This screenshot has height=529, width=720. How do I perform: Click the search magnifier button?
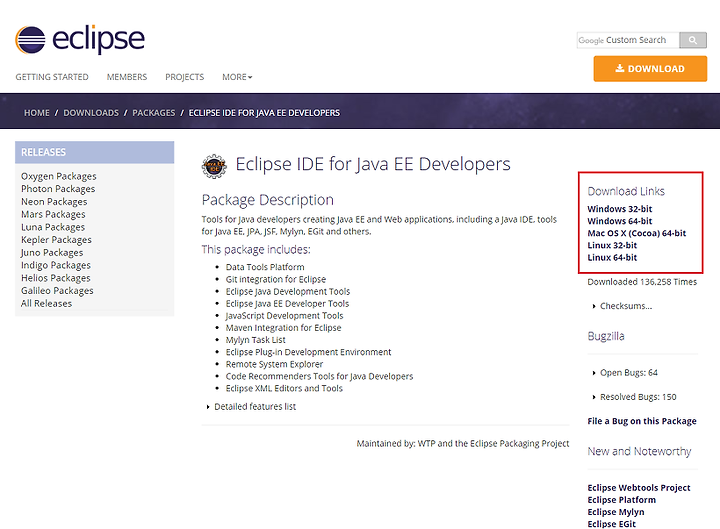tap(693, 40)
